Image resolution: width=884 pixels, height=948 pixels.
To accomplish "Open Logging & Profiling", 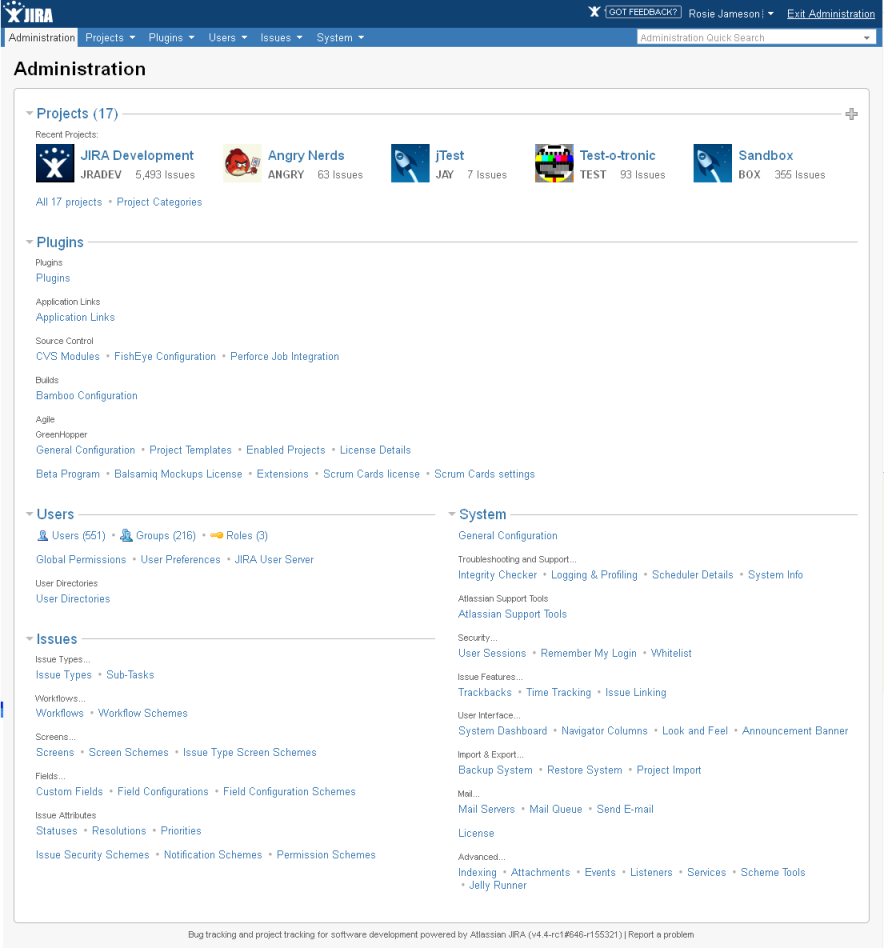I will (594, 574).
